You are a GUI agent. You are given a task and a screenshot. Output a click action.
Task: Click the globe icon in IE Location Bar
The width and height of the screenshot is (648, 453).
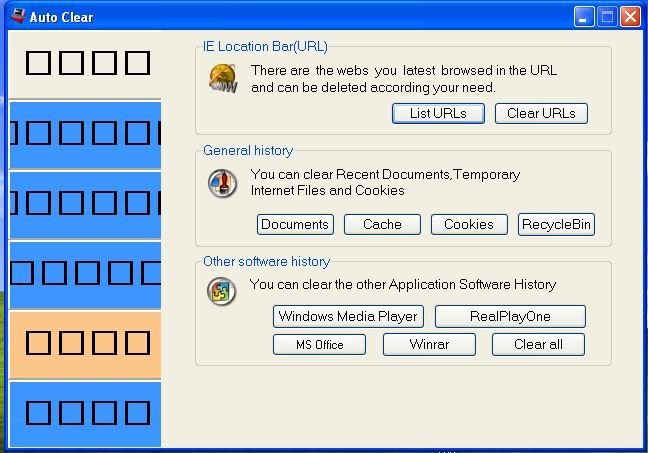click(223, 78)
